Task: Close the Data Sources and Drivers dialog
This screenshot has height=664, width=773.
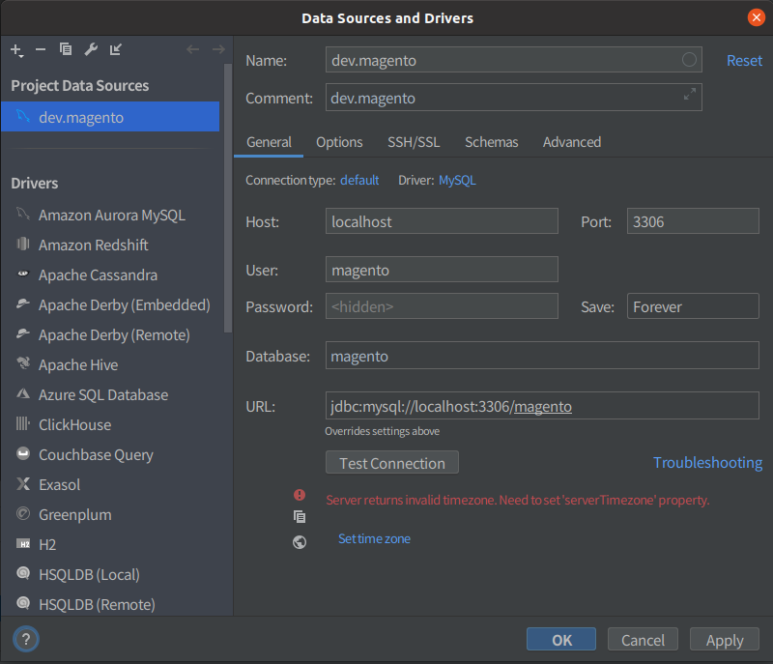Action: [756, 18]
